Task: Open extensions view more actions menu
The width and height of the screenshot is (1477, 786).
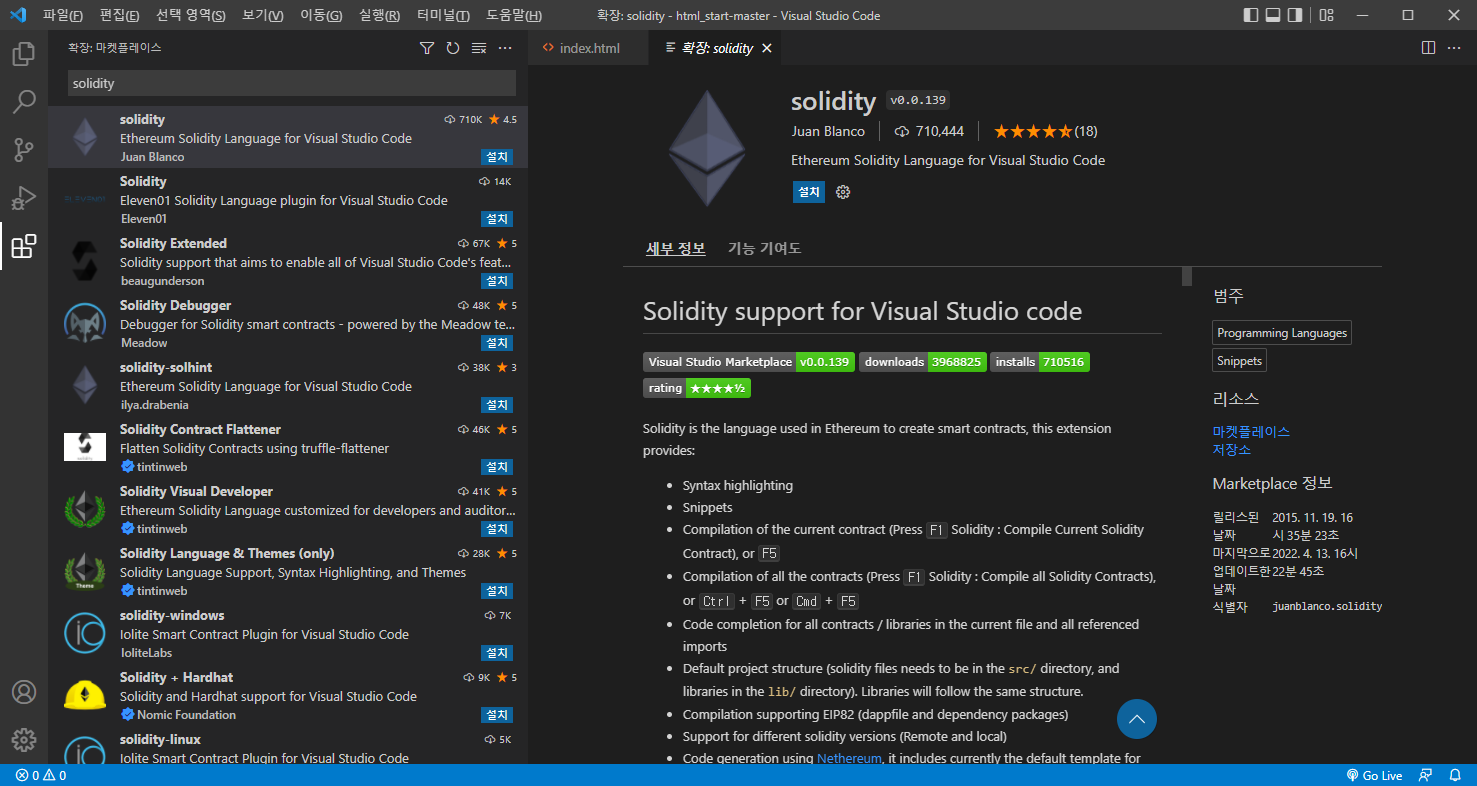Action: [x=505, y=48]
